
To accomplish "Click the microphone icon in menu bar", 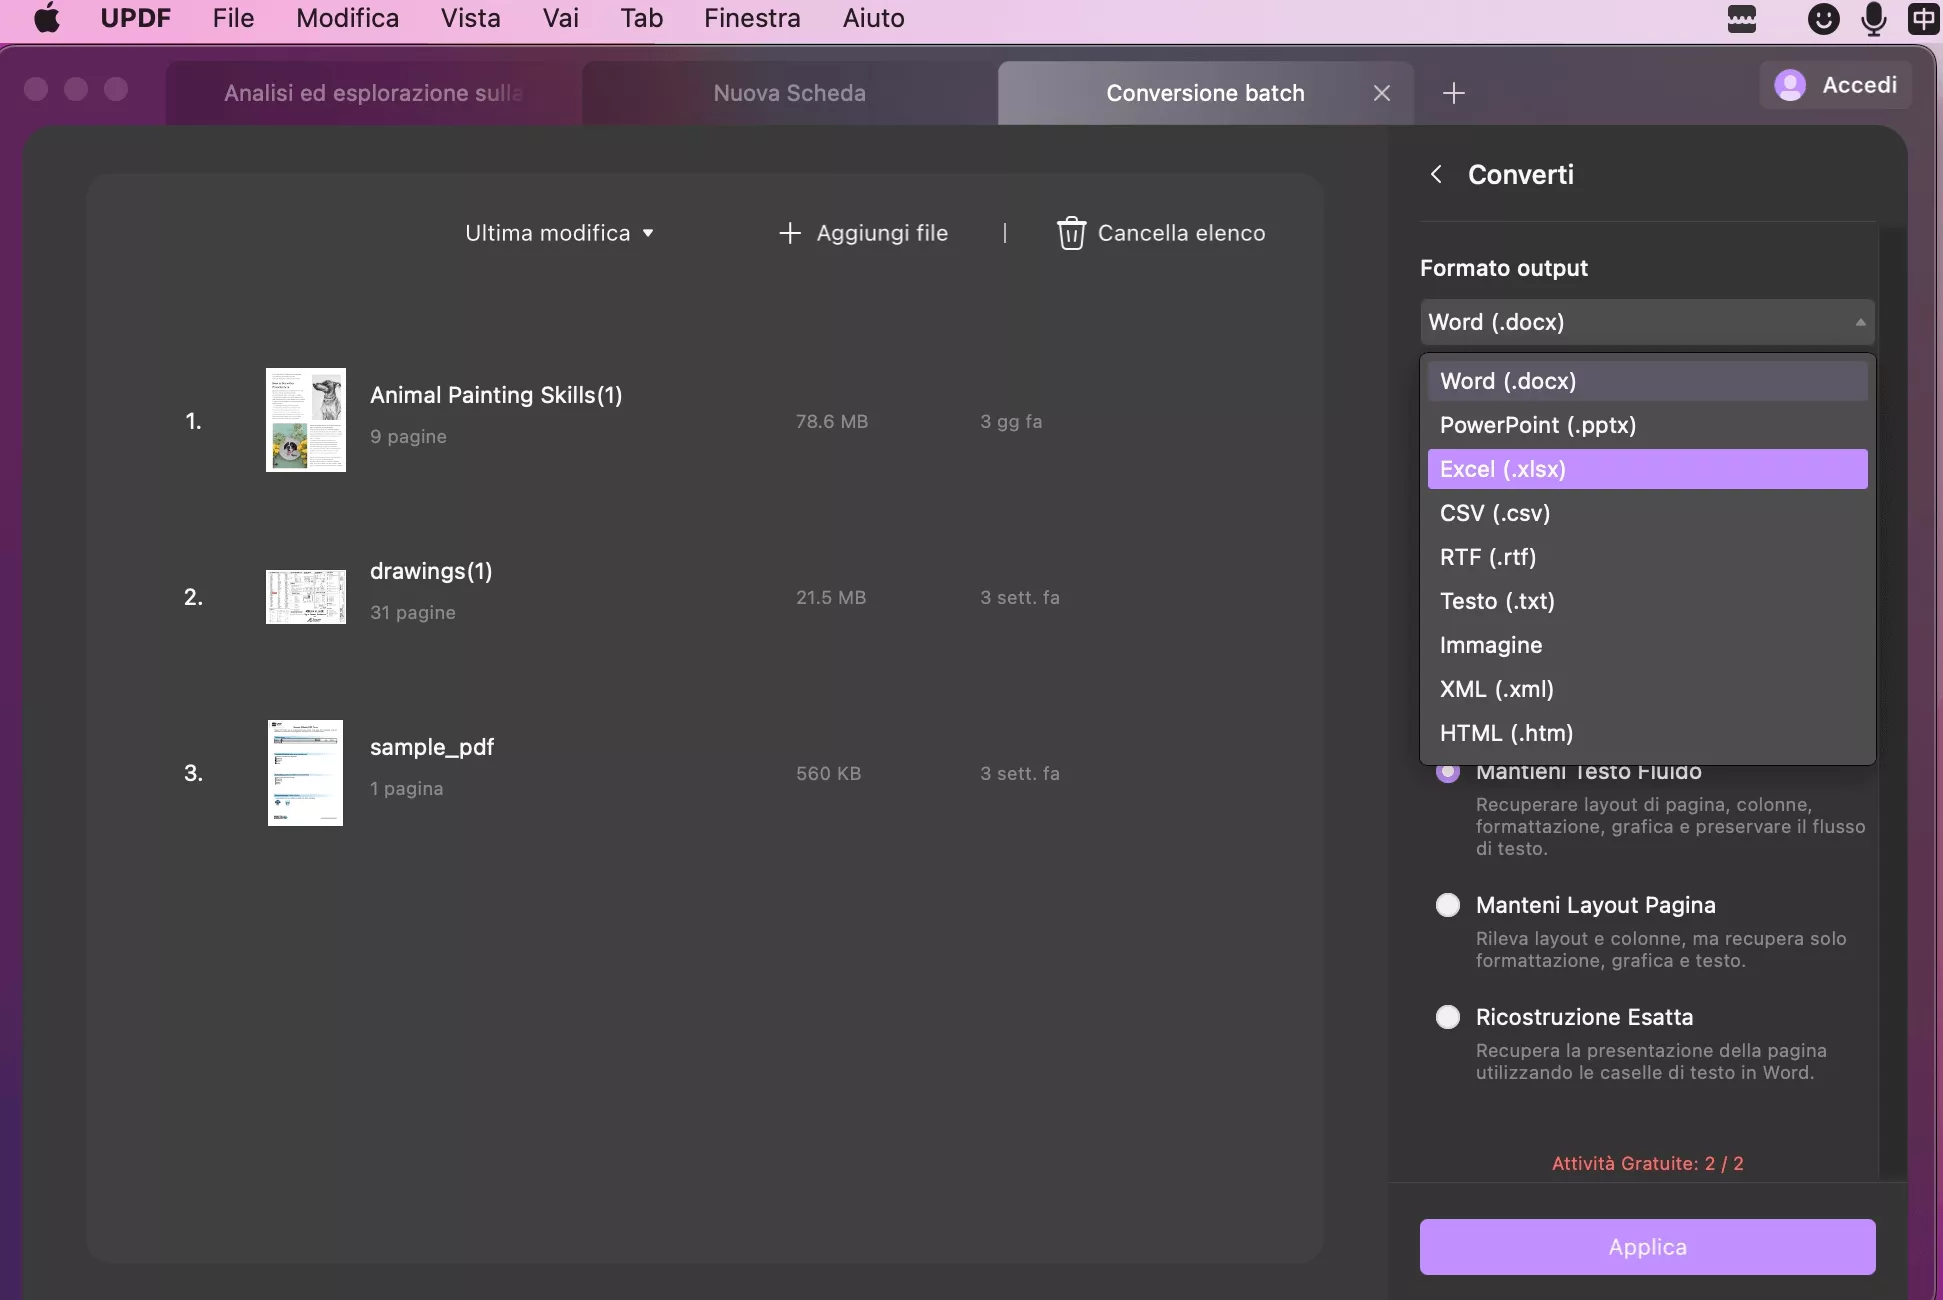I will point(1874,18).
